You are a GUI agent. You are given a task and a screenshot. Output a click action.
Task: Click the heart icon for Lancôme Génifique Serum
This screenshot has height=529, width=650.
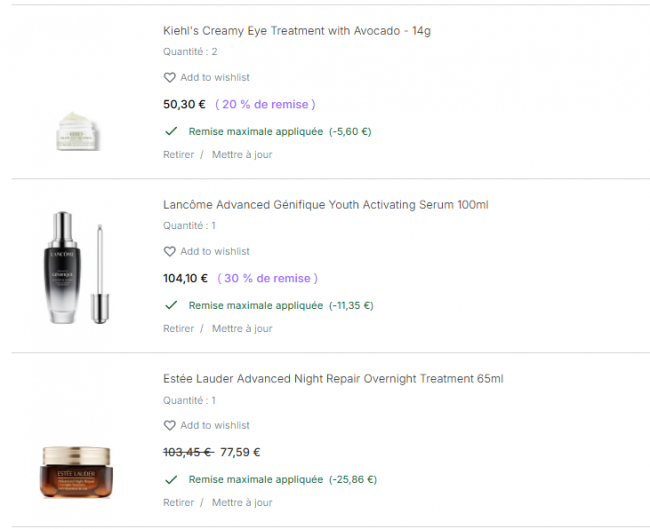[x=170, y=252]
